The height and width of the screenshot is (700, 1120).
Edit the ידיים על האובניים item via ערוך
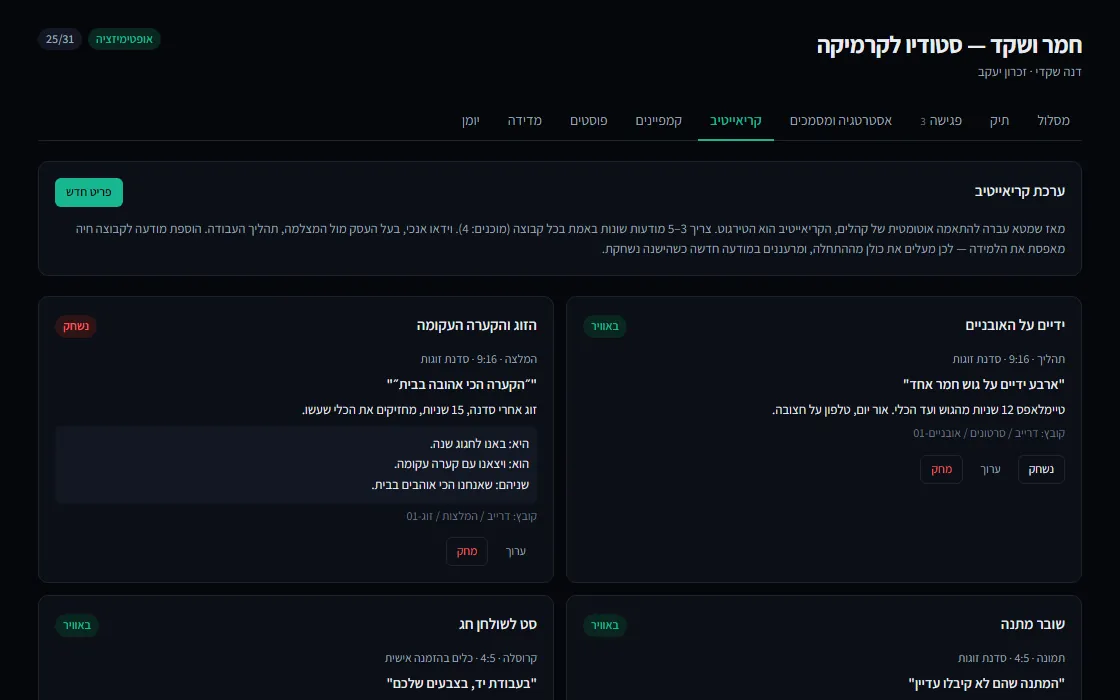990,469
